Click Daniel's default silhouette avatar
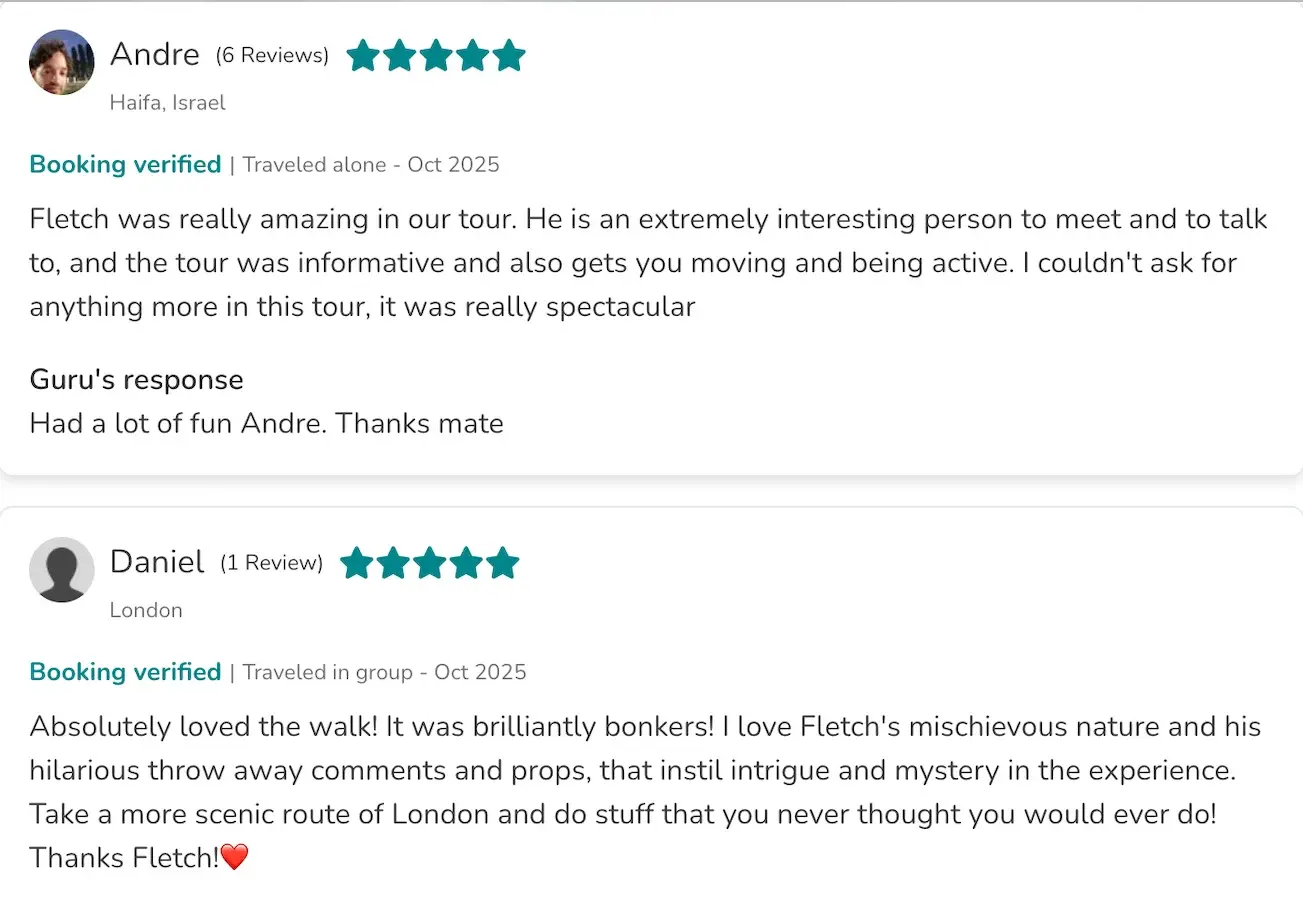The height and width of the screenshot is (913, 1303). point(62,570)
